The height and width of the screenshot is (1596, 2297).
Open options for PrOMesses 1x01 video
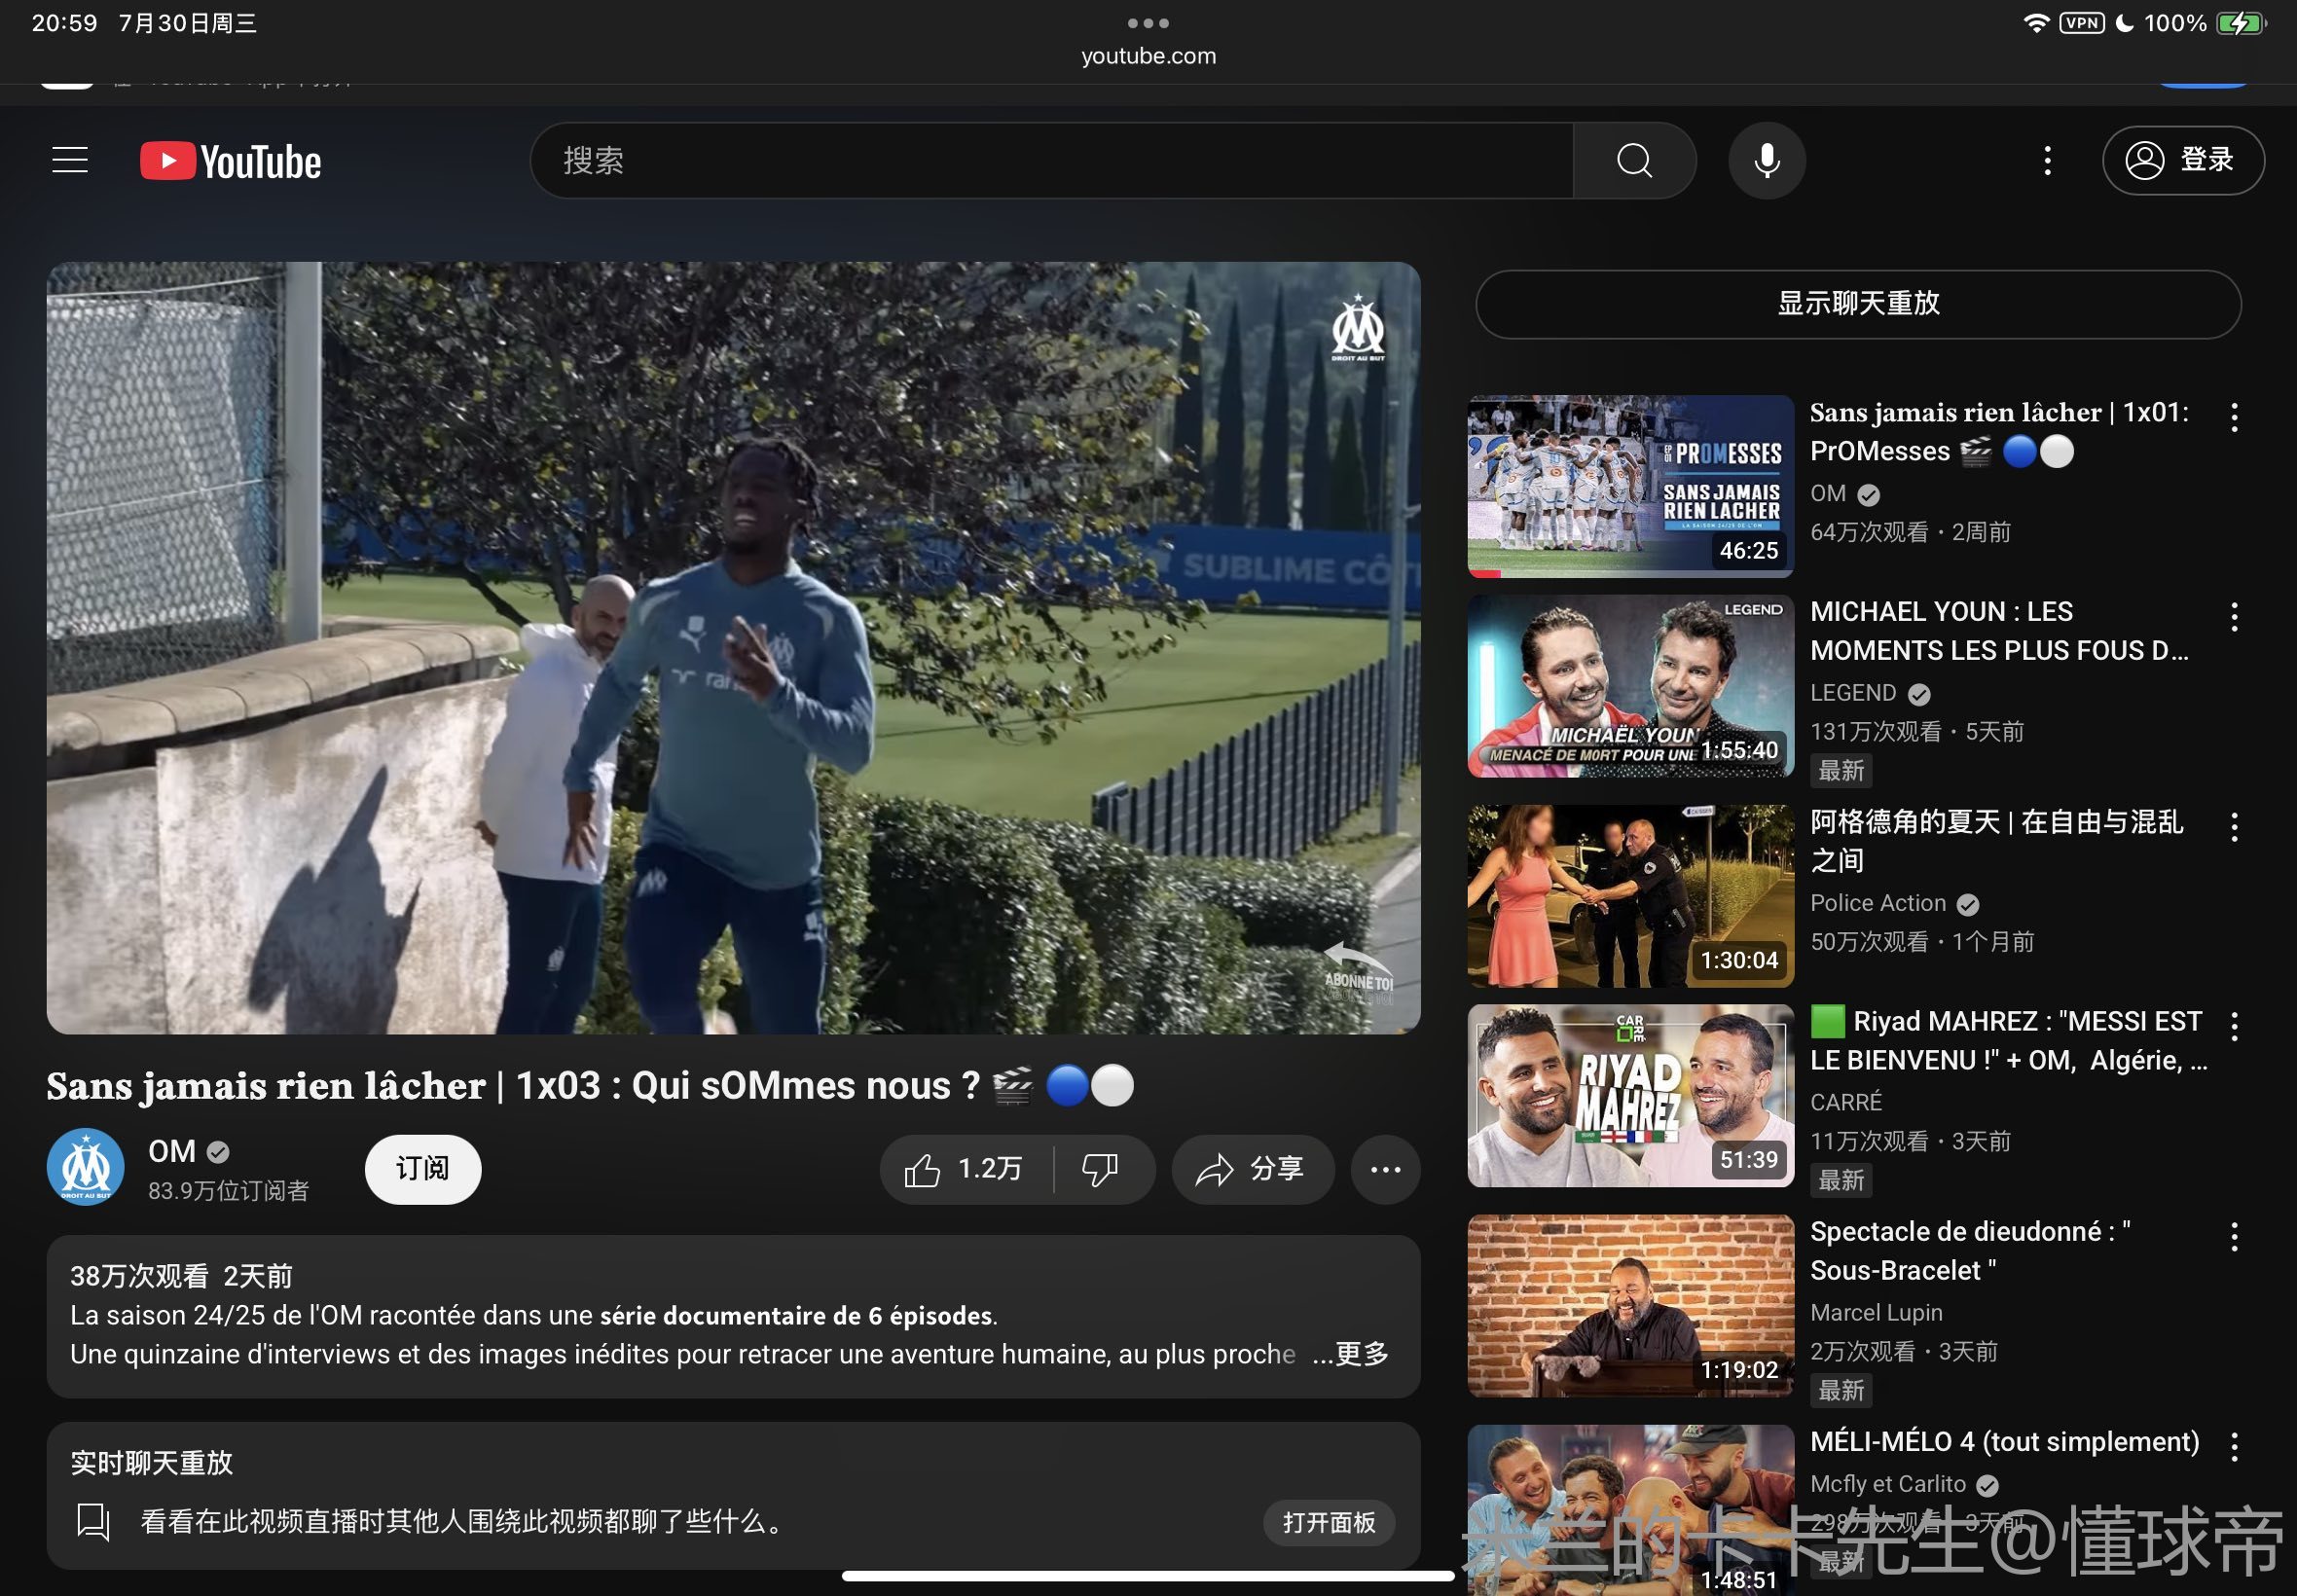(x=2234, y=417)
